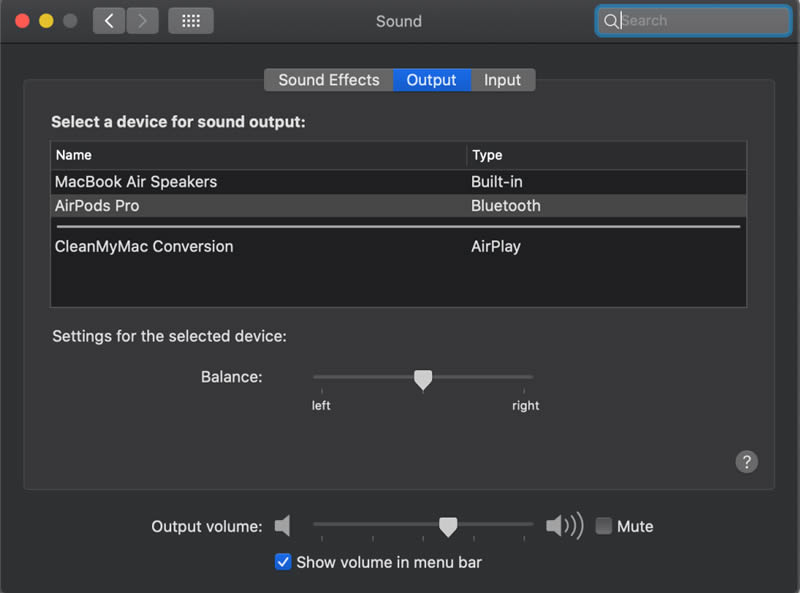Image resolution: width=800 pixels, height=593 pixels.
Task: Click the loud volume speaker icon
Action: [564, 525]
